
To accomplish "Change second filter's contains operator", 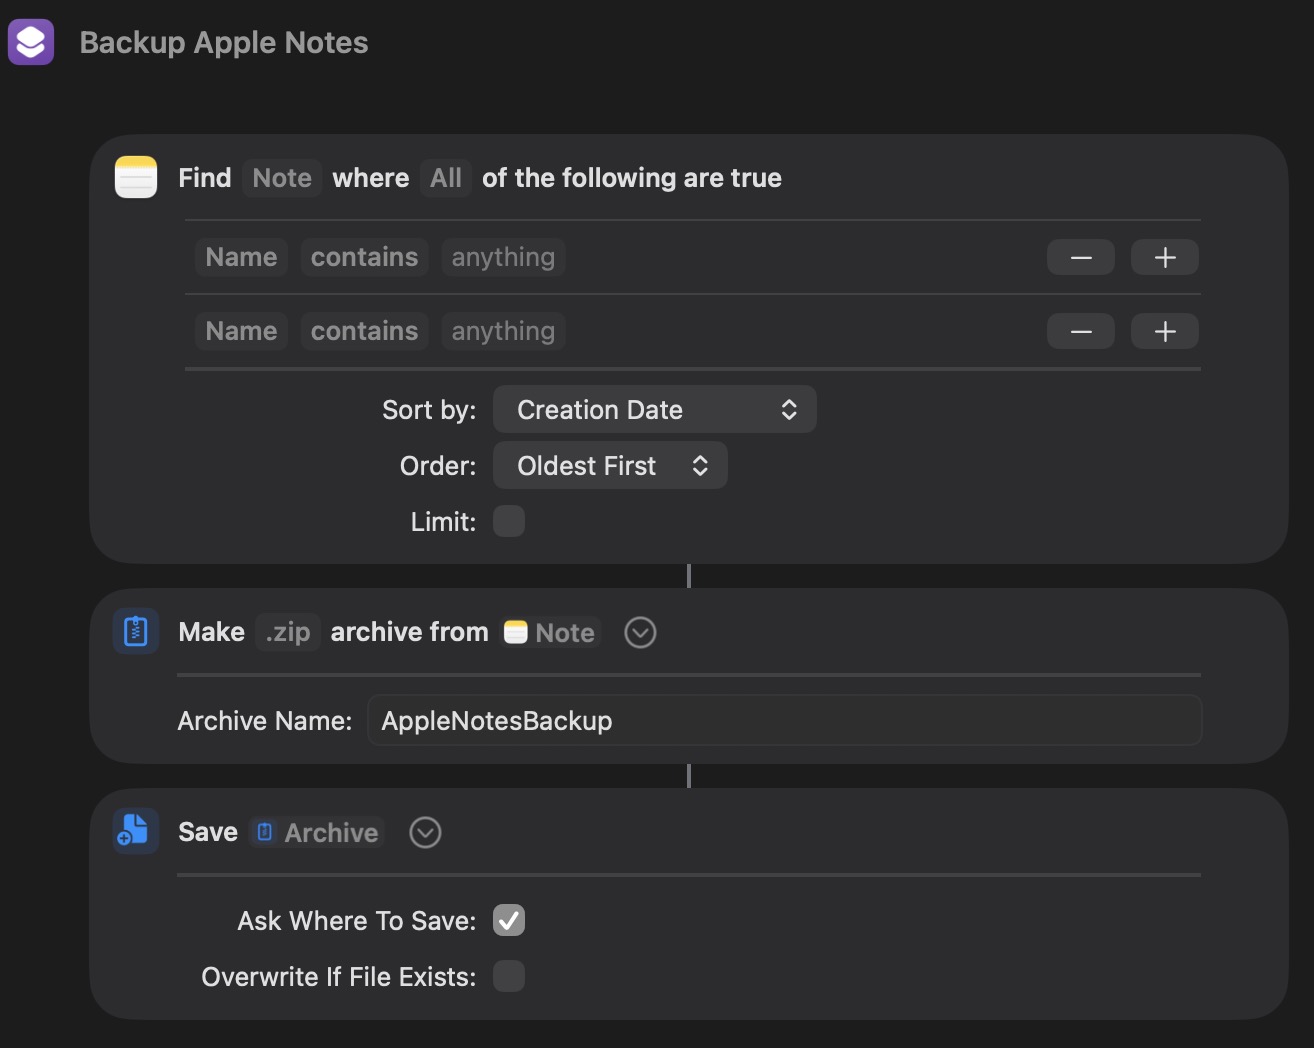I will [x=365, y=331].
